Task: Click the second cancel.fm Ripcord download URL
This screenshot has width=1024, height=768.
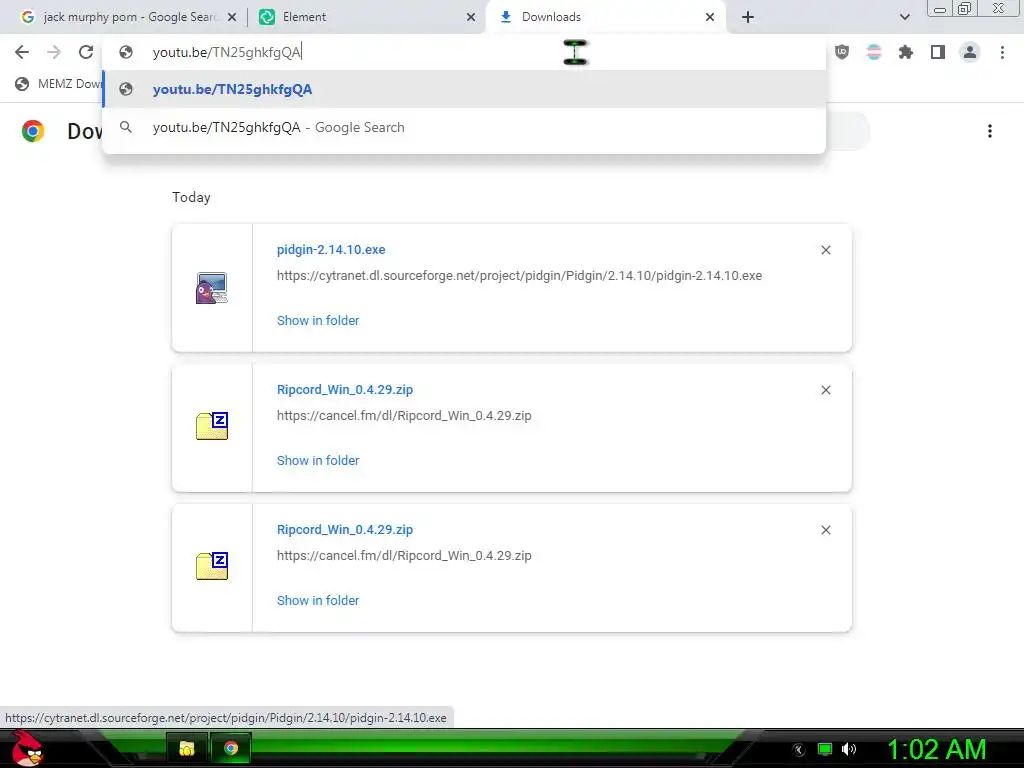Action: point(404,556)
